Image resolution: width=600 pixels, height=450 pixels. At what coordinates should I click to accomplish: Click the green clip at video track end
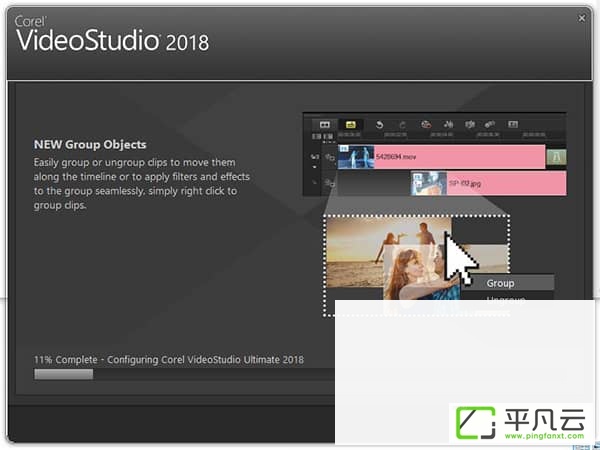pos(556,157)
